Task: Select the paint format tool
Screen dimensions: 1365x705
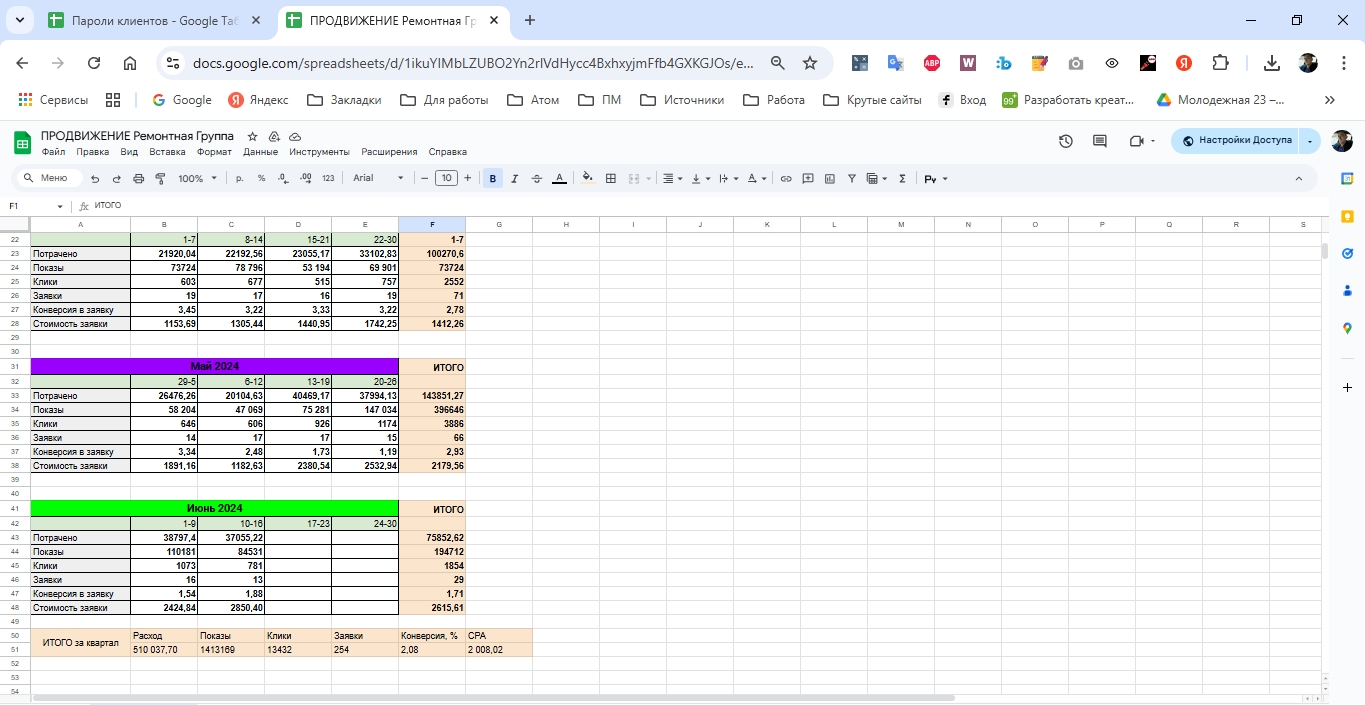Action: coord(160,179)
